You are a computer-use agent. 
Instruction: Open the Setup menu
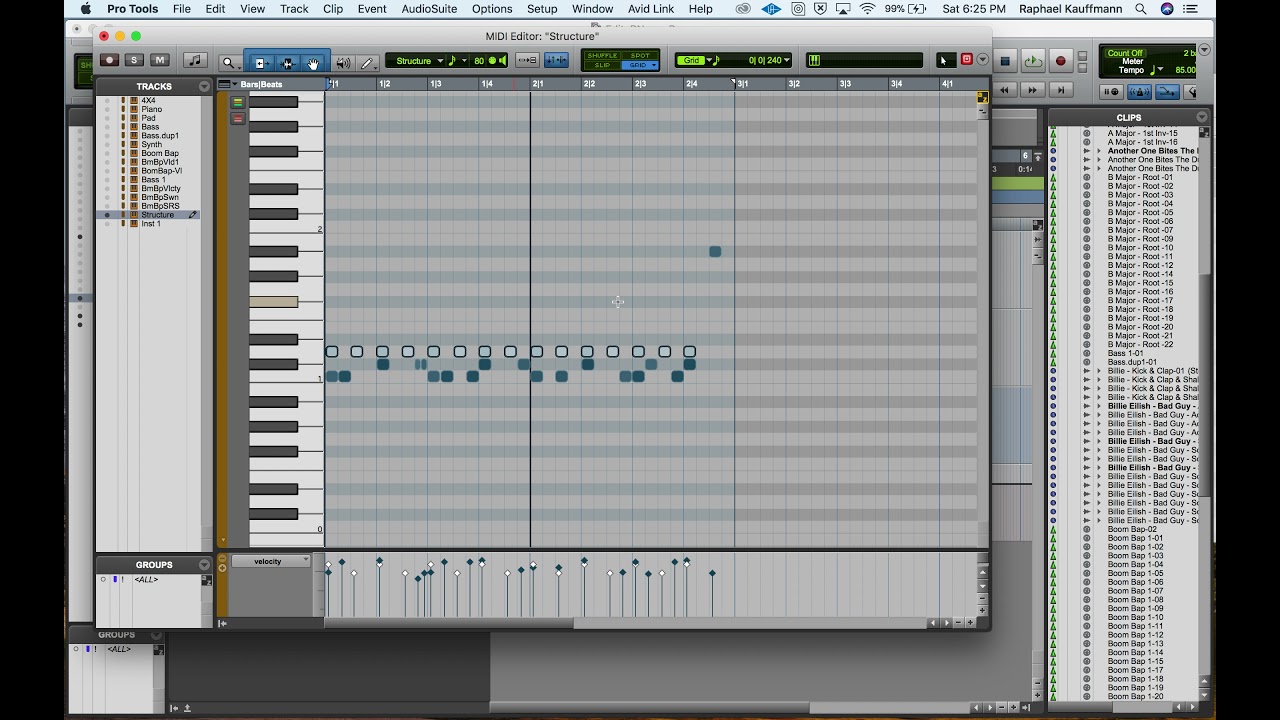(542, 9)
